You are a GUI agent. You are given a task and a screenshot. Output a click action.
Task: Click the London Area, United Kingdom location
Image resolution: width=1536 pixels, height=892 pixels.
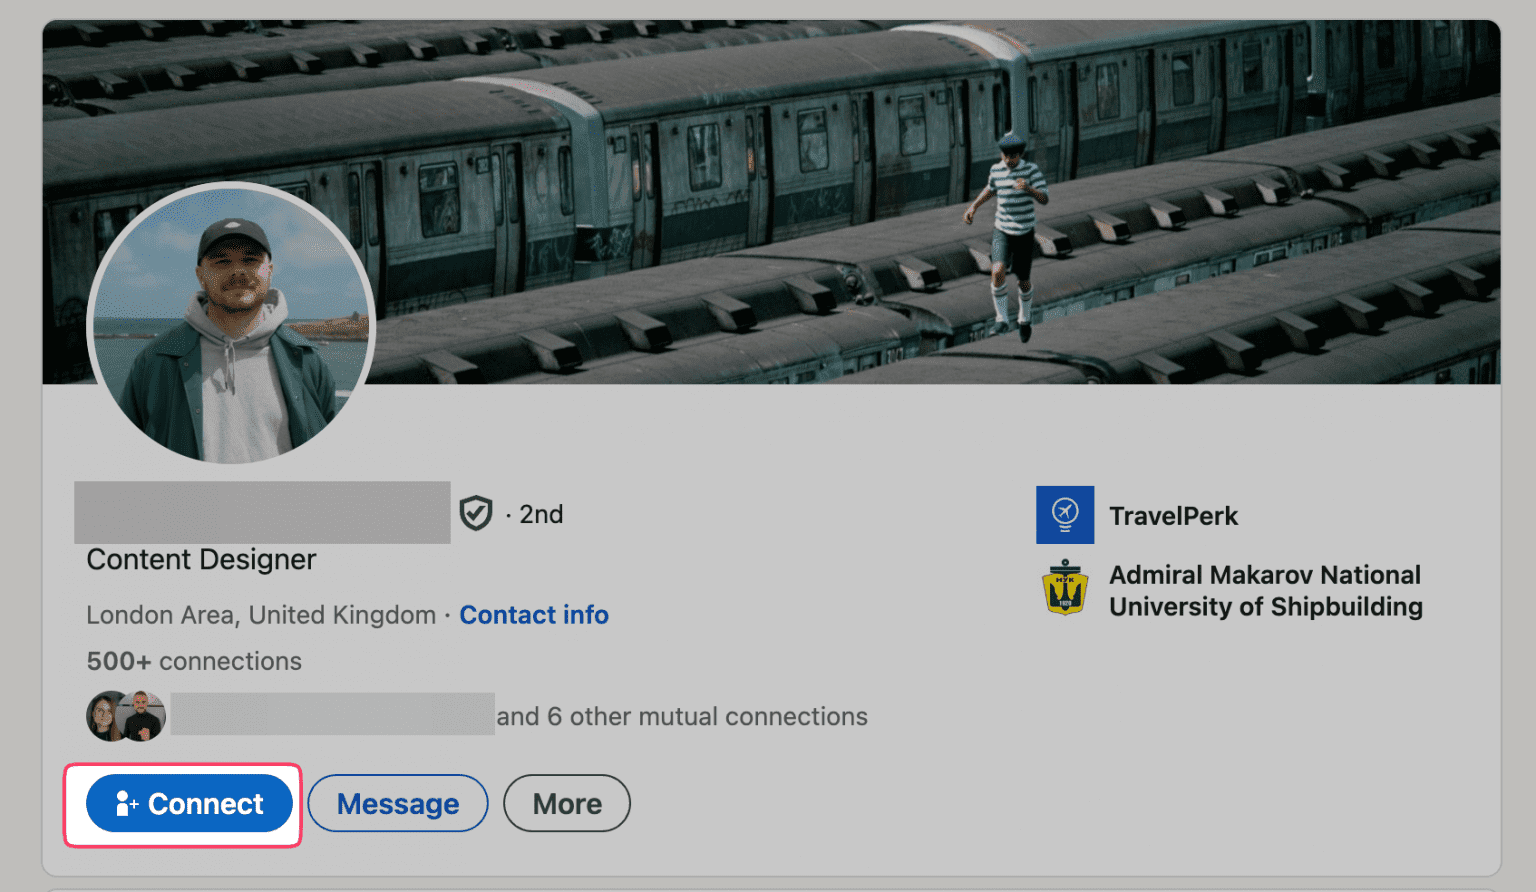[x=261, y=615]
